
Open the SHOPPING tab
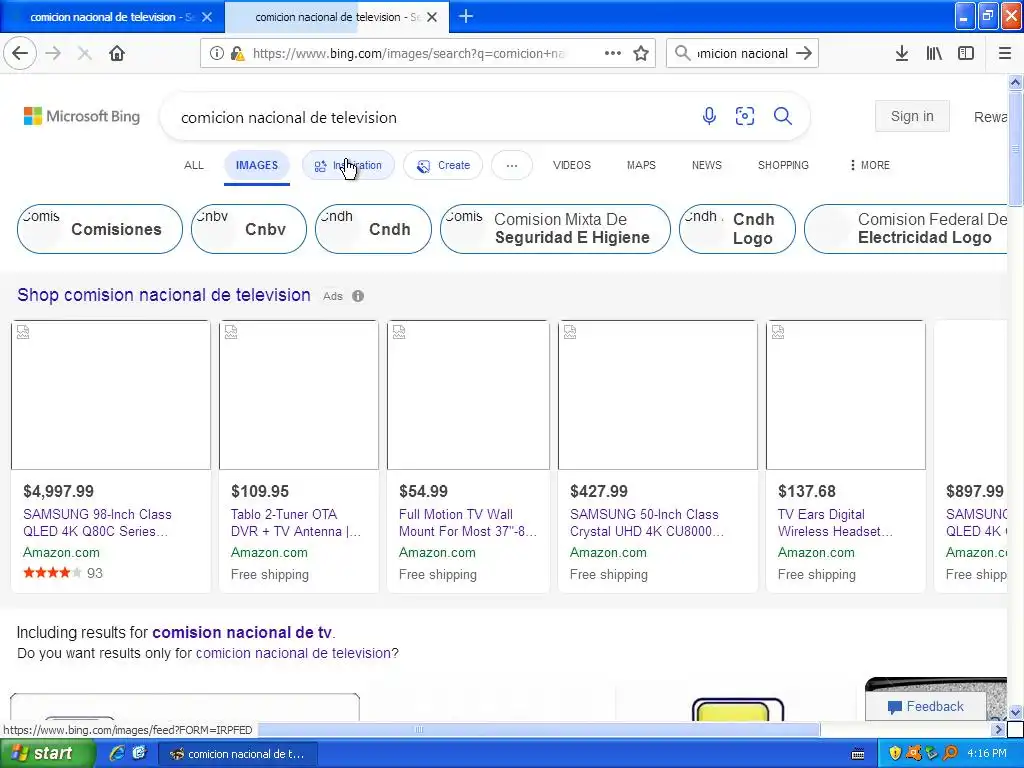[783, 165]
